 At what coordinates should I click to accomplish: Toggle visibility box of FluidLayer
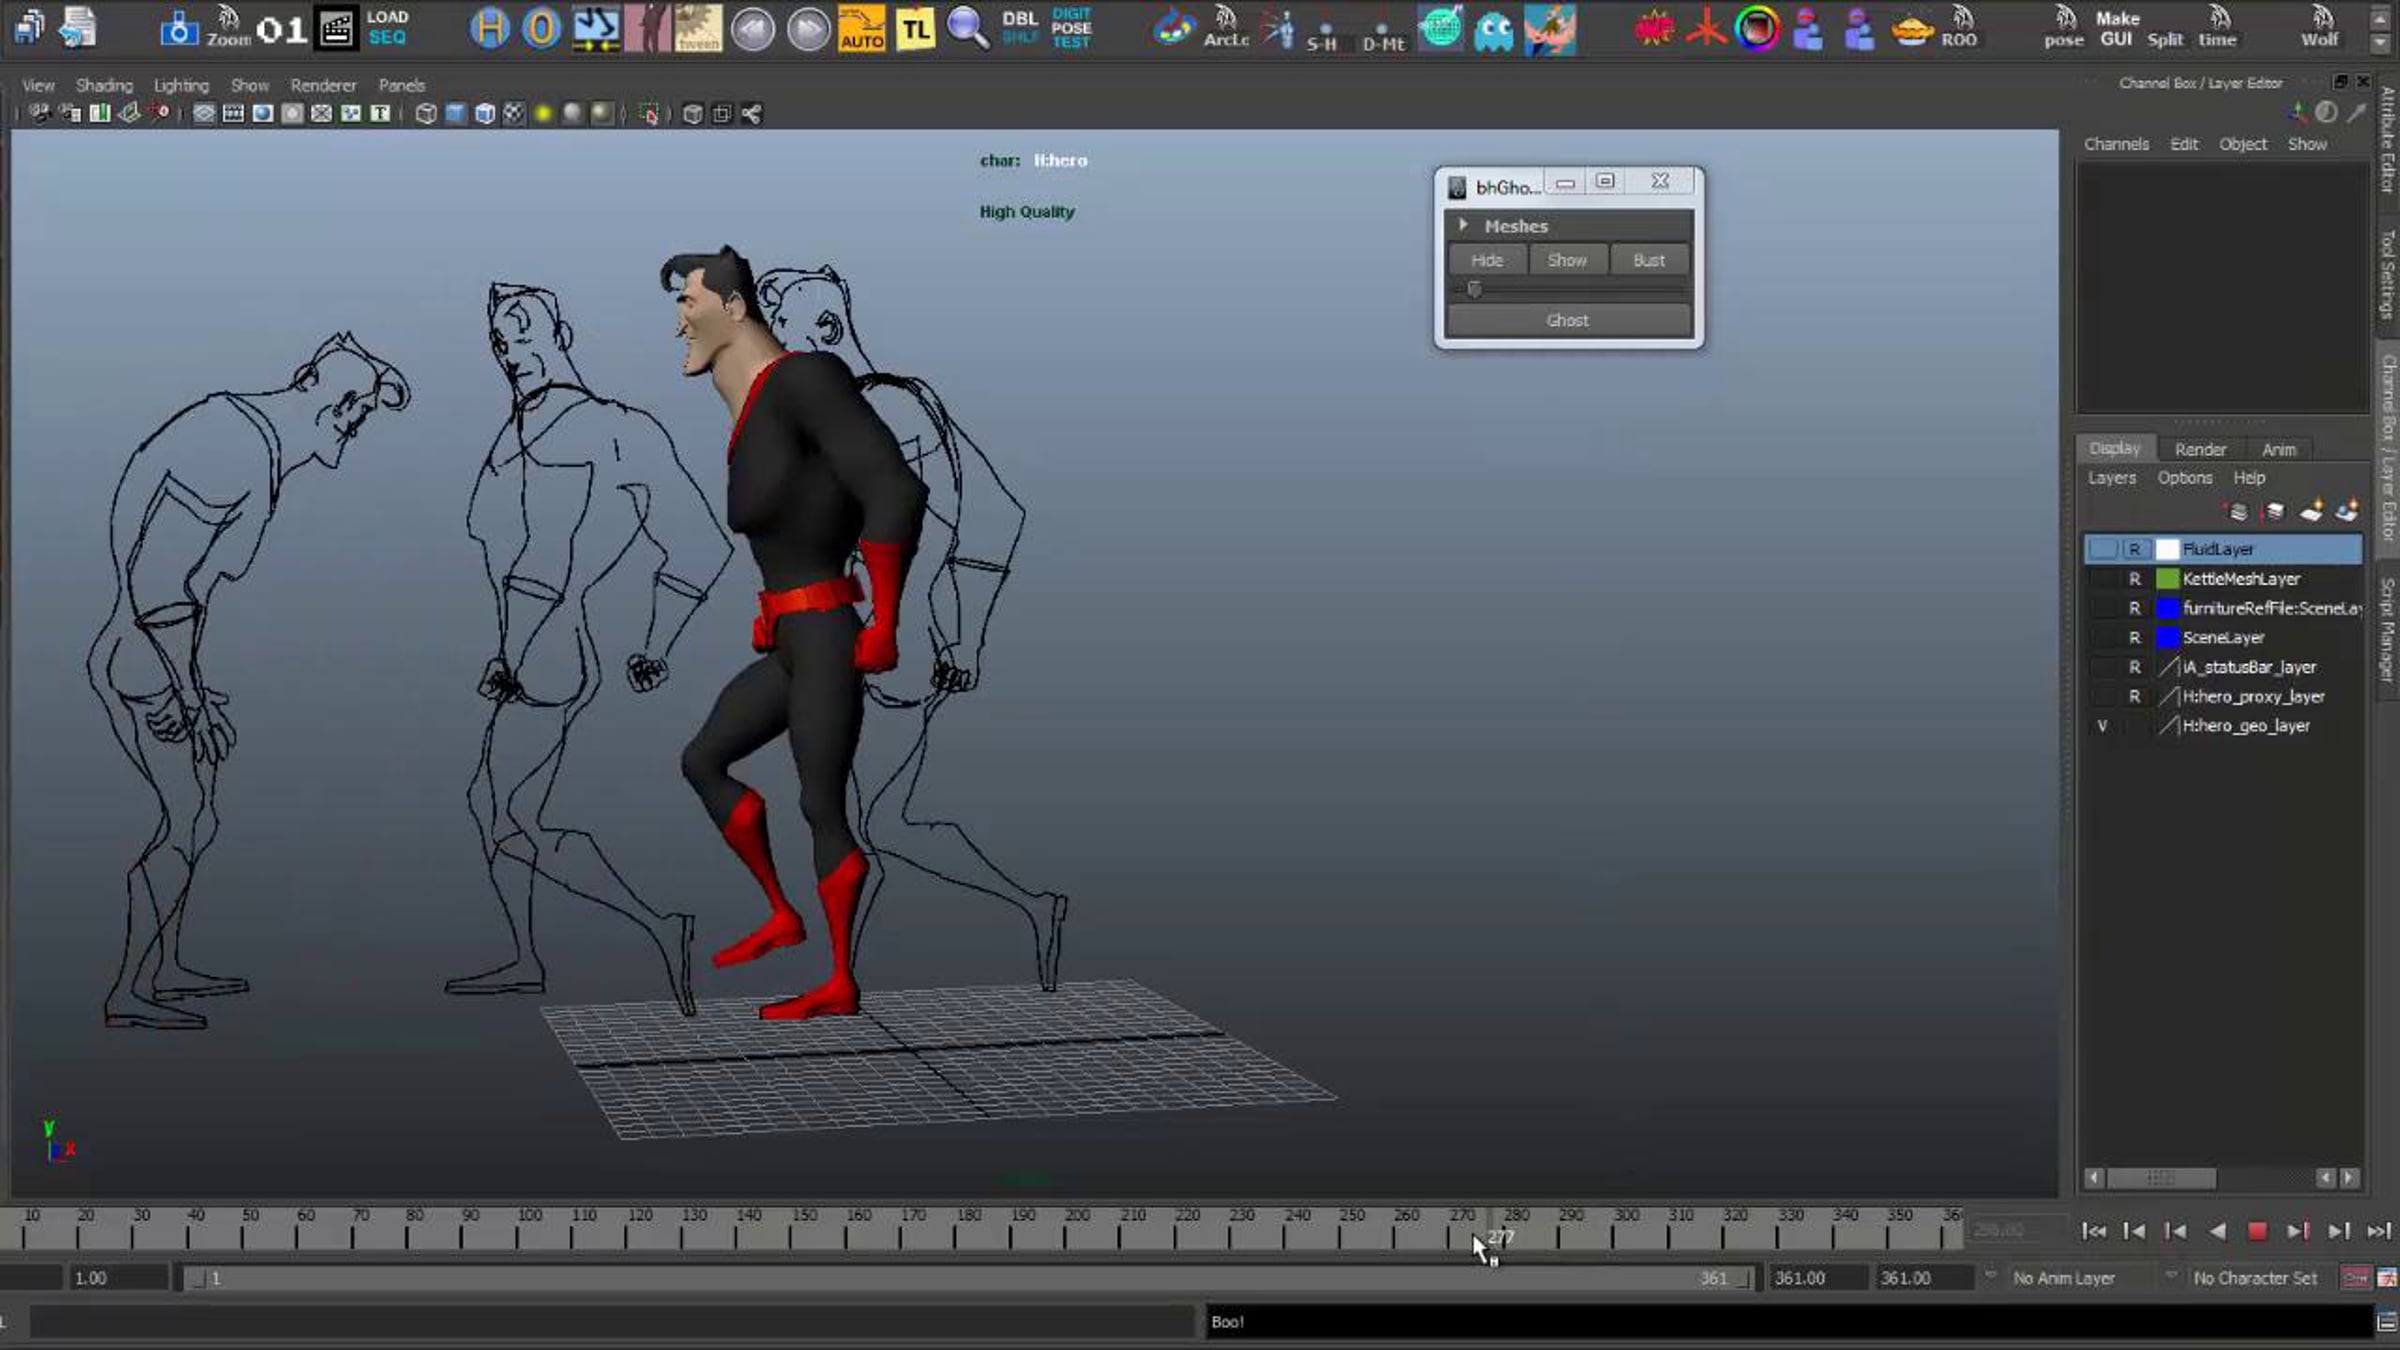coord(2103,549)
